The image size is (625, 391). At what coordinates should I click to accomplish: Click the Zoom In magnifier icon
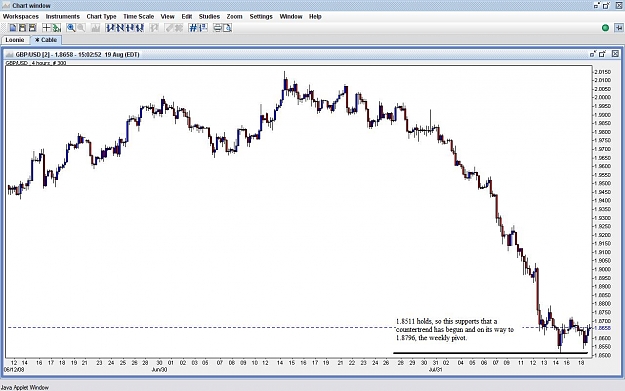pyautogui.click(x=71, y=28)
